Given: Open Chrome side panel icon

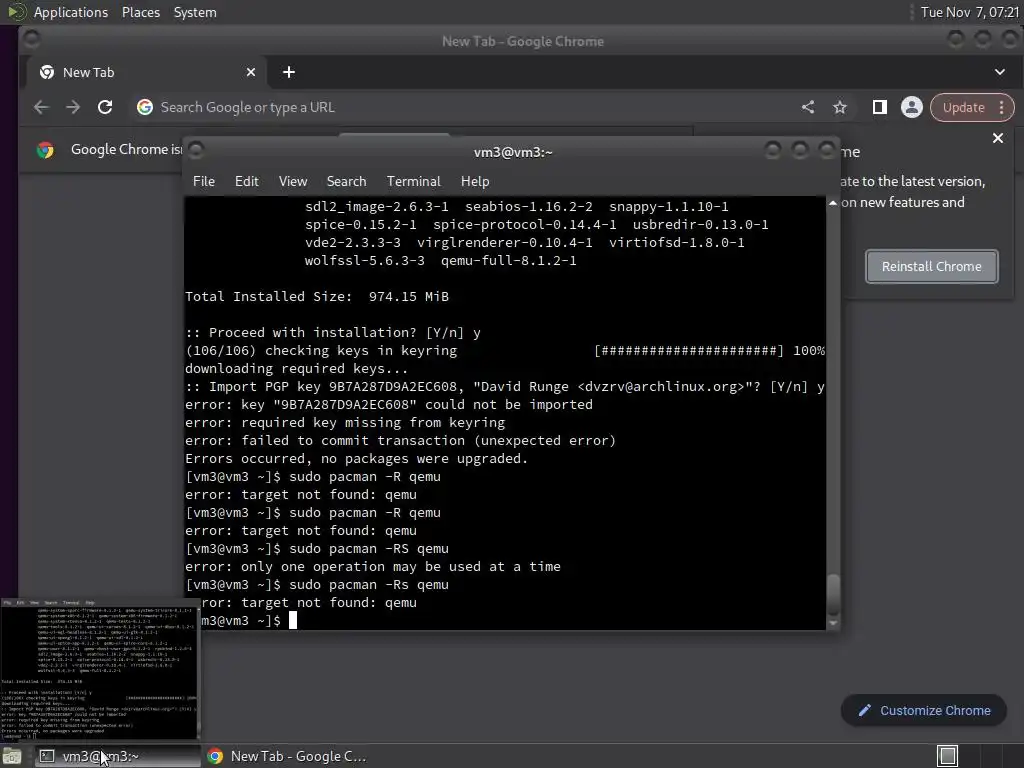Looking at the screenshot, I should pyautogui.click(x=880, y=107).
